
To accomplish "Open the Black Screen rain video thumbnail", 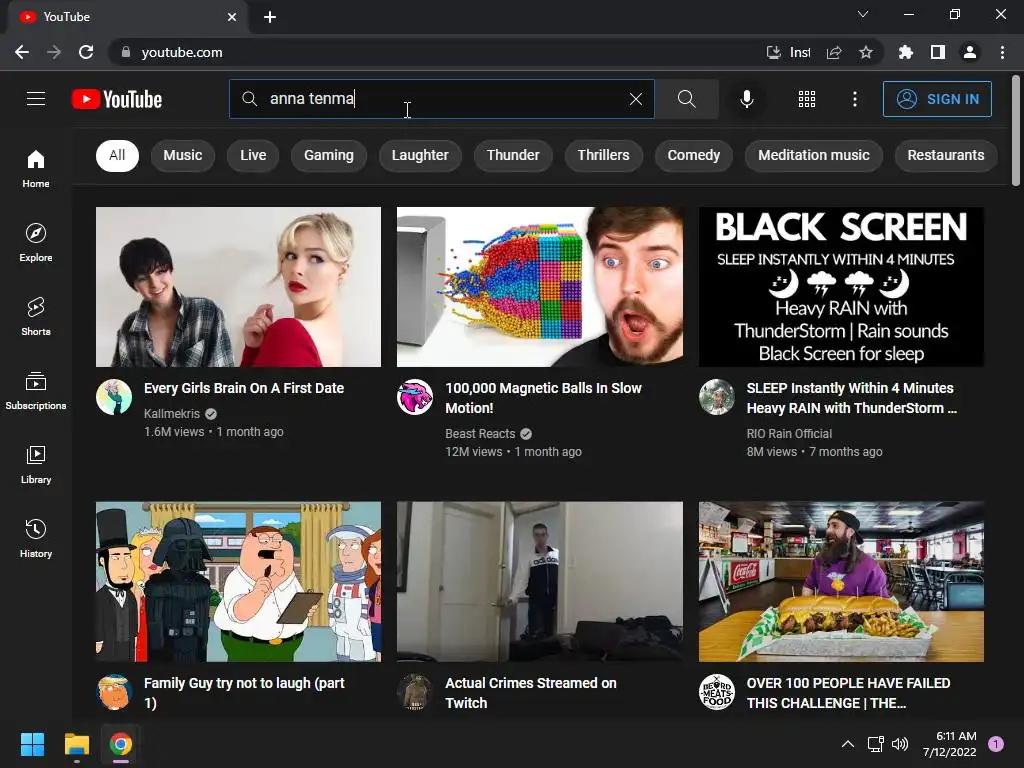I will 841,287.
